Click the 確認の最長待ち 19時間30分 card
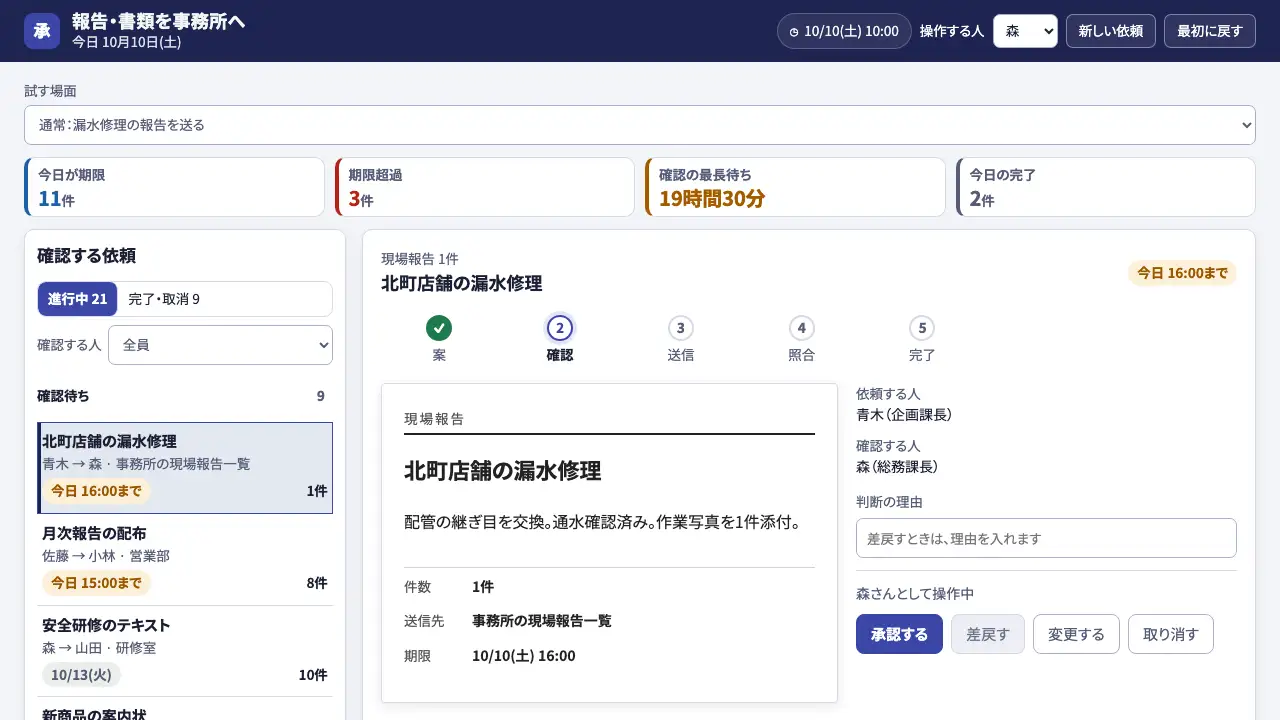This screenshot has width=1280, height=720. click(x=795, y=187)
